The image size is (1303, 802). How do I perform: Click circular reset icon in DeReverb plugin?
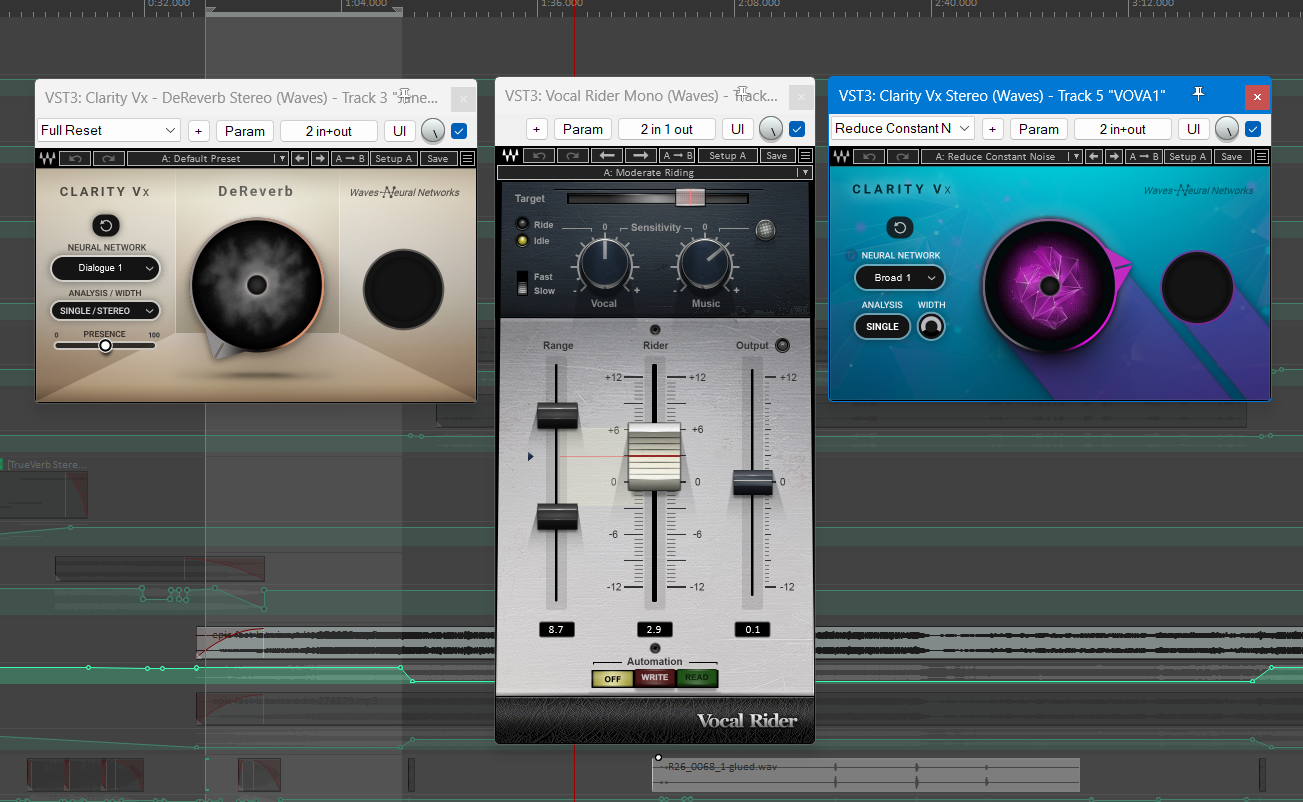coord(106,225)
